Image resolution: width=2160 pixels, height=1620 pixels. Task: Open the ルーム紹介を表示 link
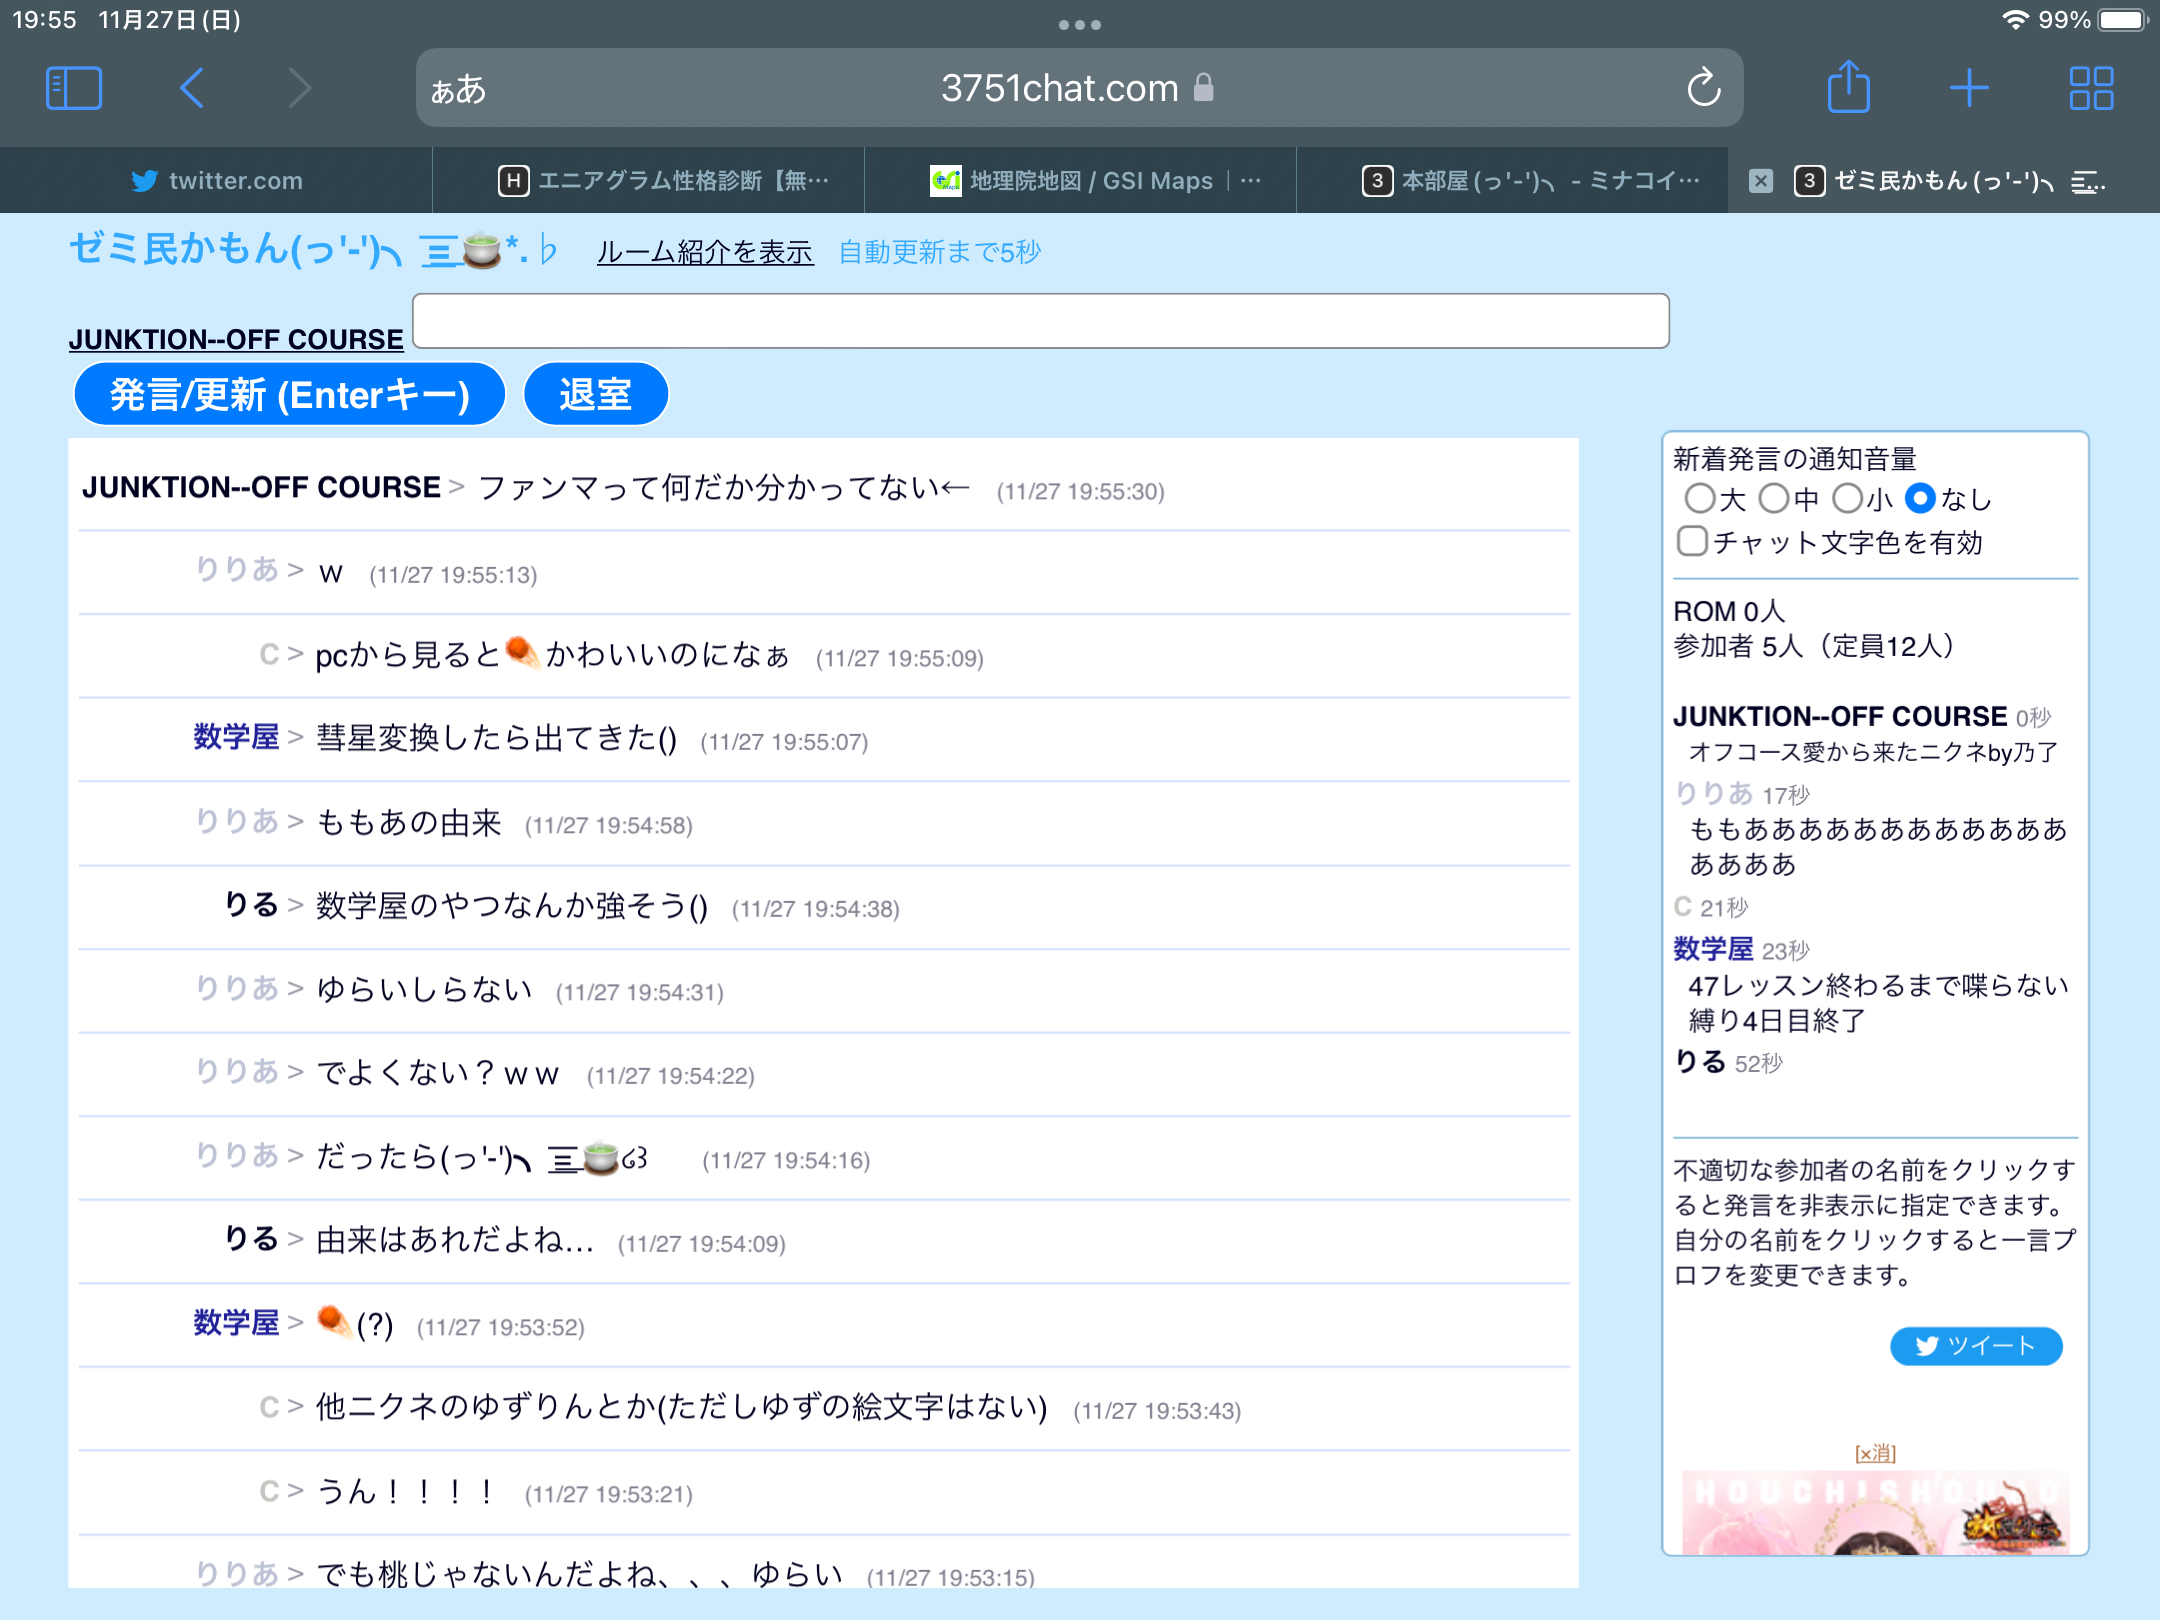tap(705, 252)
